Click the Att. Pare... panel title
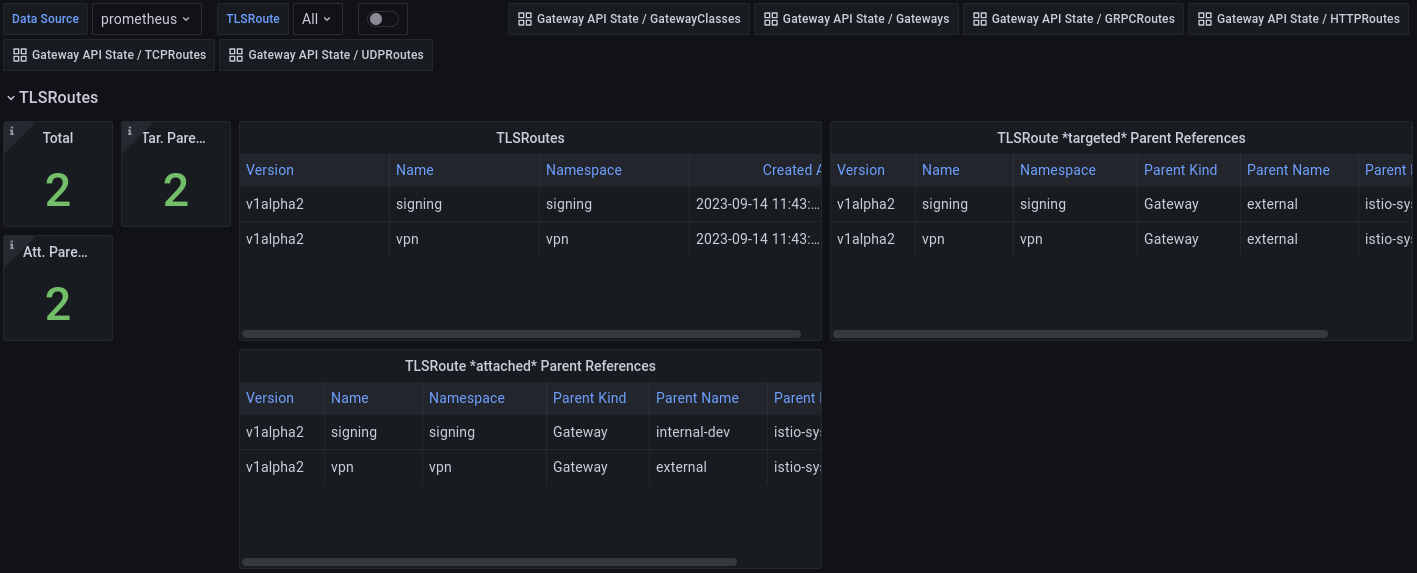 pos(56,252)
